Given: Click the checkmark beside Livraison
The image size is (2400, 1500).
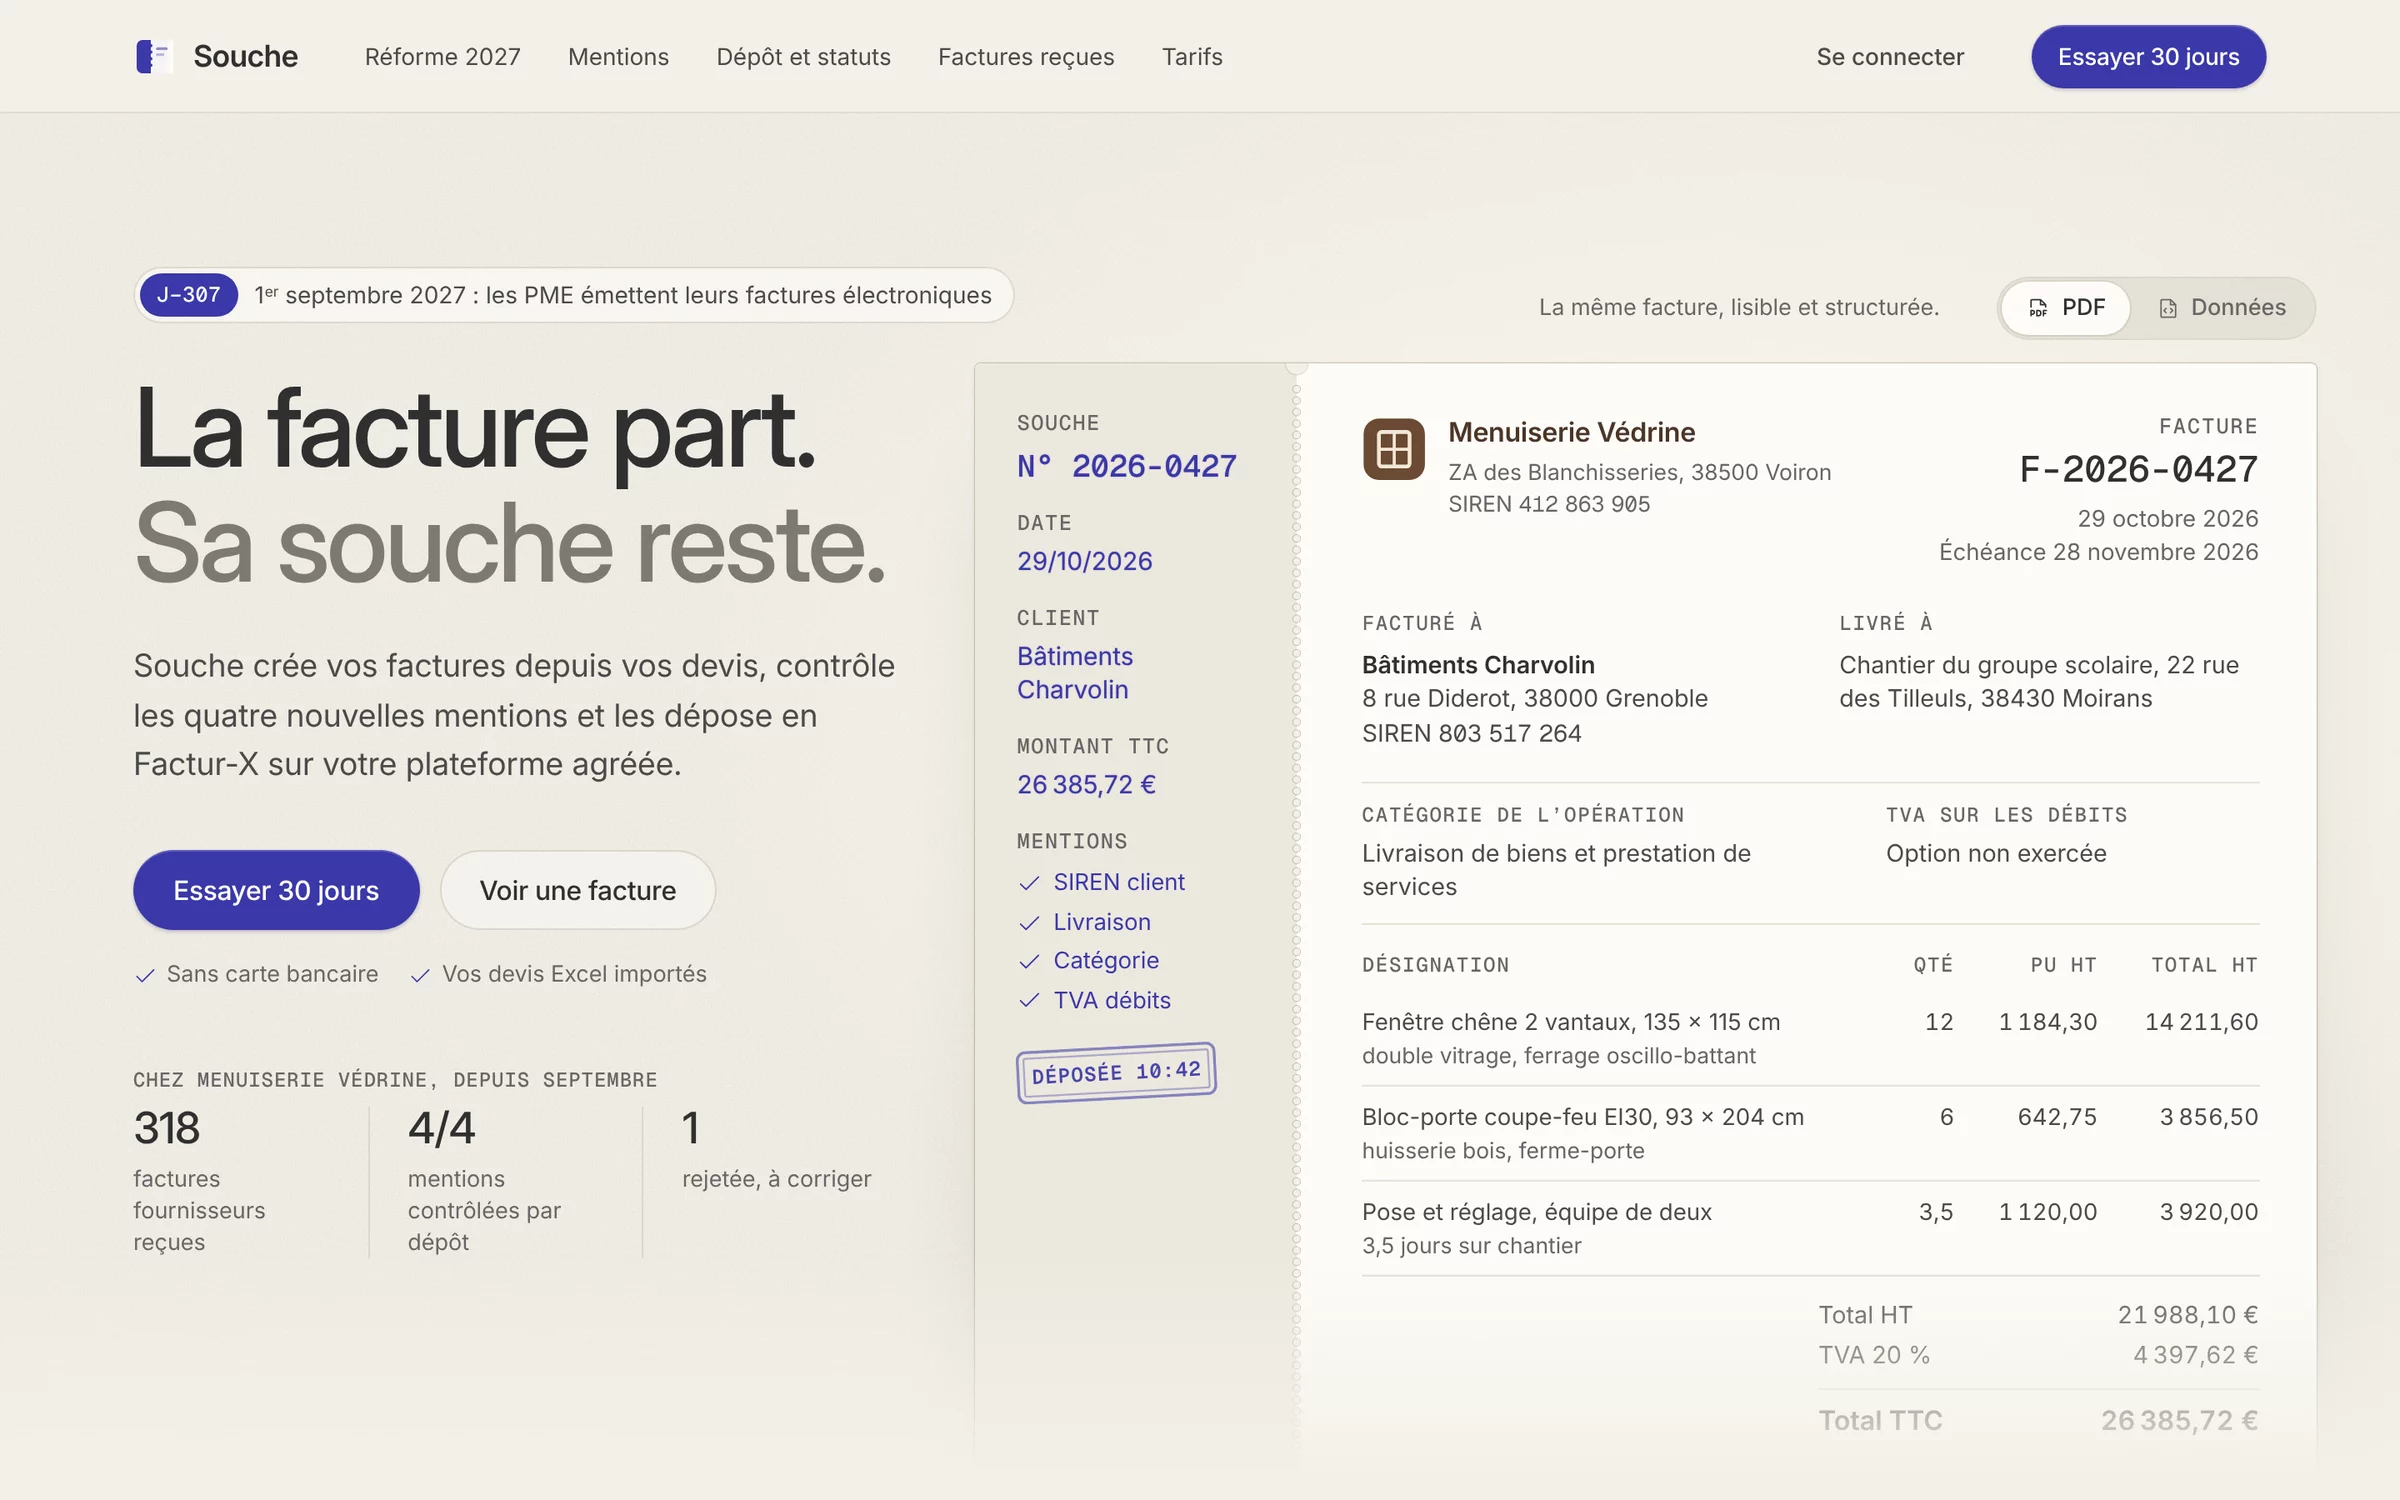Looking at the screenshot, I should point(1029,922).
